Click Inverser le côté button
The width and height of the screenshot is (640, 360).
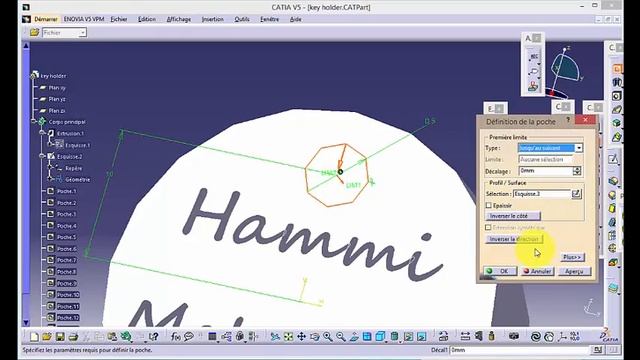pyautogui.click(x=513, y=216)
